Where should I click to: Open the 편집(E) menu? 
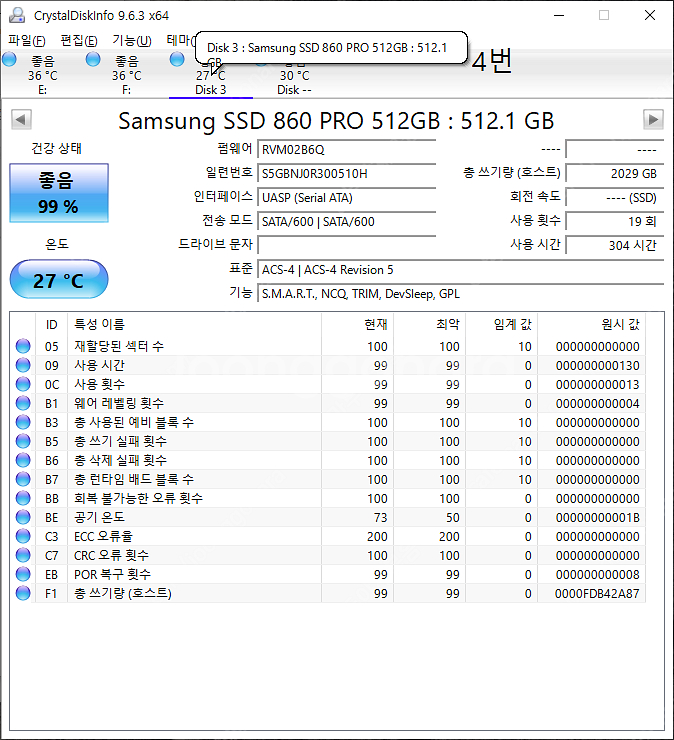coord(79,41)
